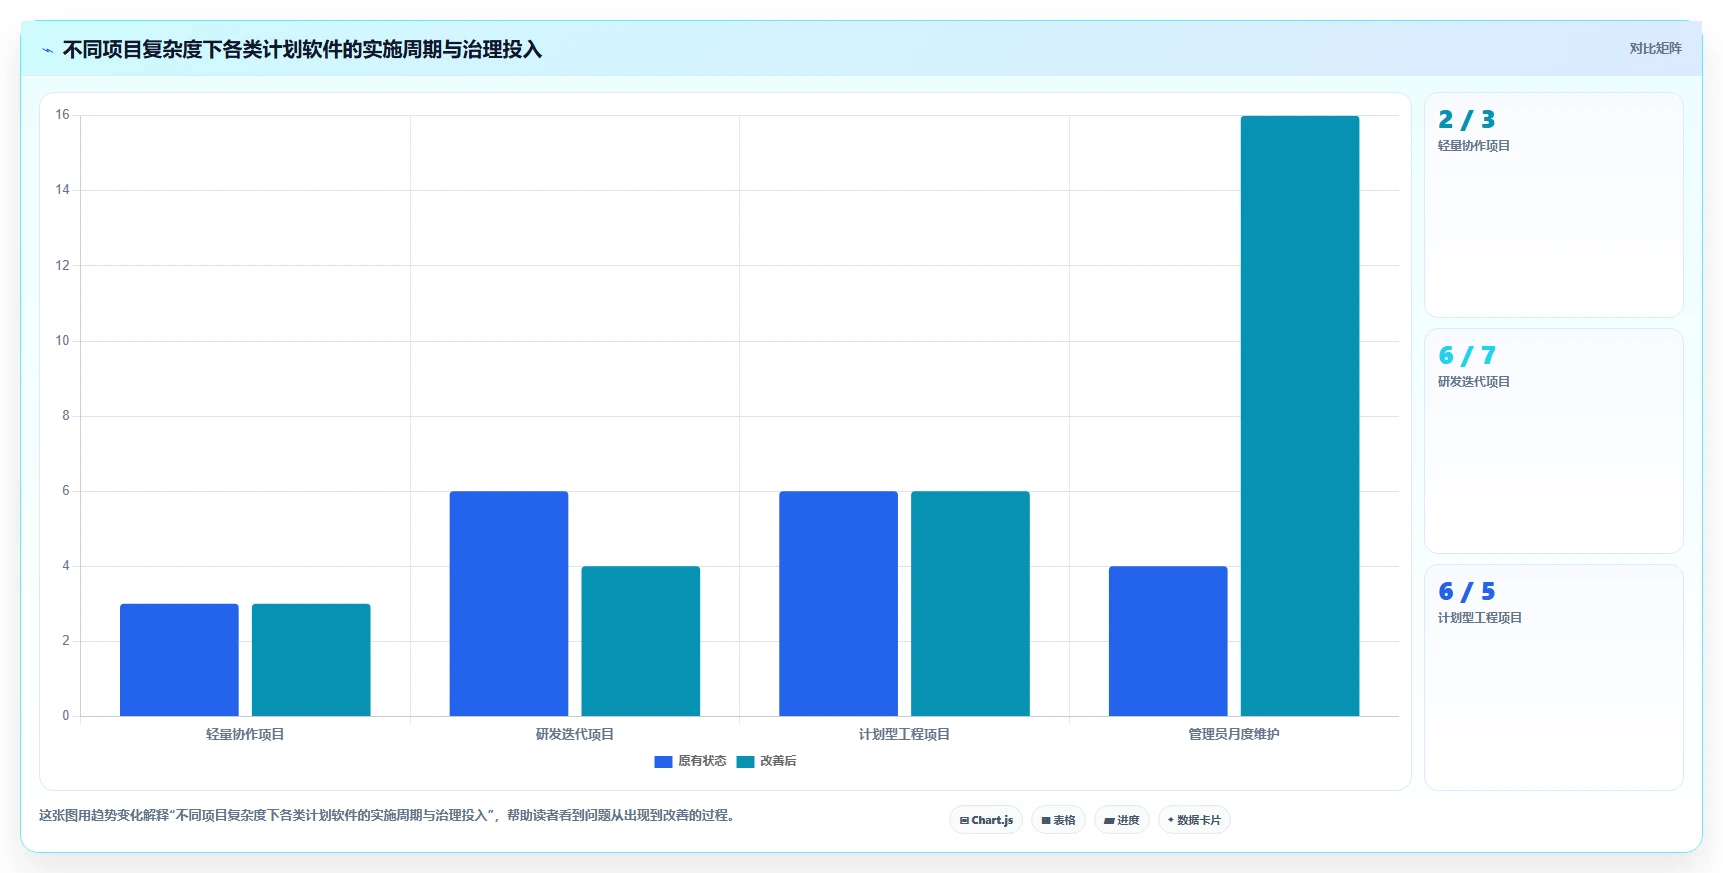Screen dimensions: 1723x873
Task: Select the Chart.js tag chip
Action: pos(986,820)
